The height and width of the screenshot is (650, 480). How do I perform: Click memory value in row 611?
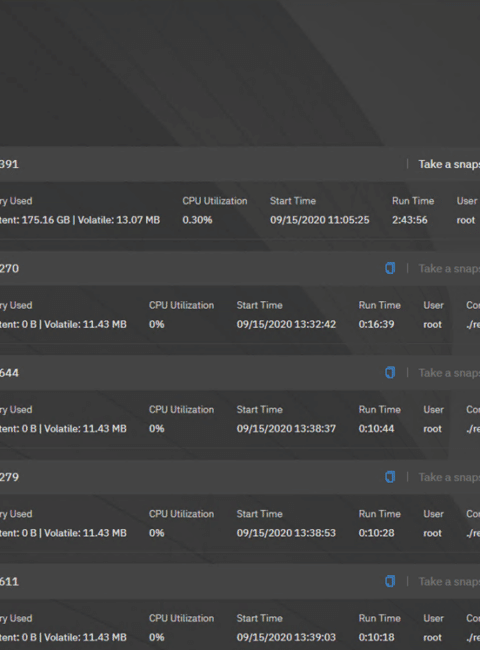(63, 637)
